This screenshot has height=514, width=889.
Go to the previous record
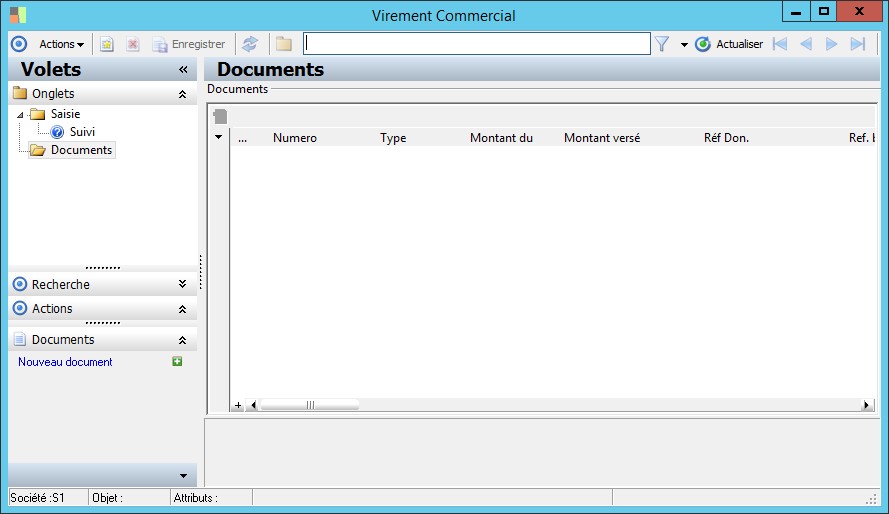coord(806,44)
